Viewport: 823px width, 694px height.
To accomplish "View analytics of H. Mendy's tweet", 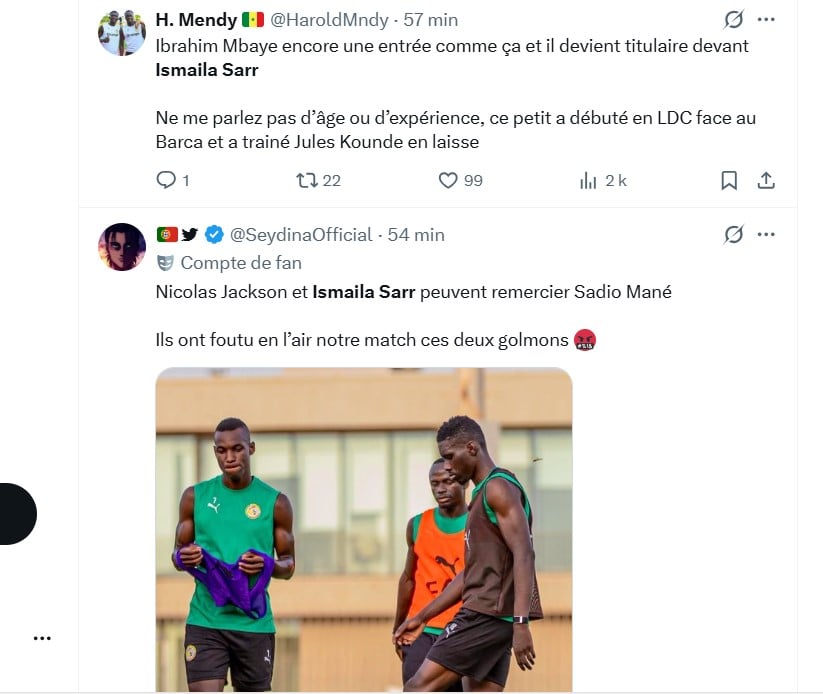I will click(589, 180).
